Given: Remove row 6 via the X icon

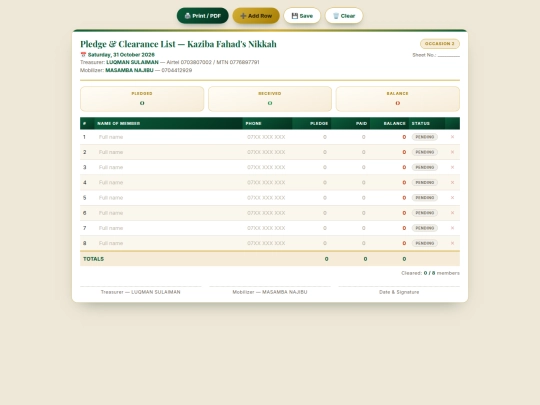Looking at the screenshot, I should 453,213.
